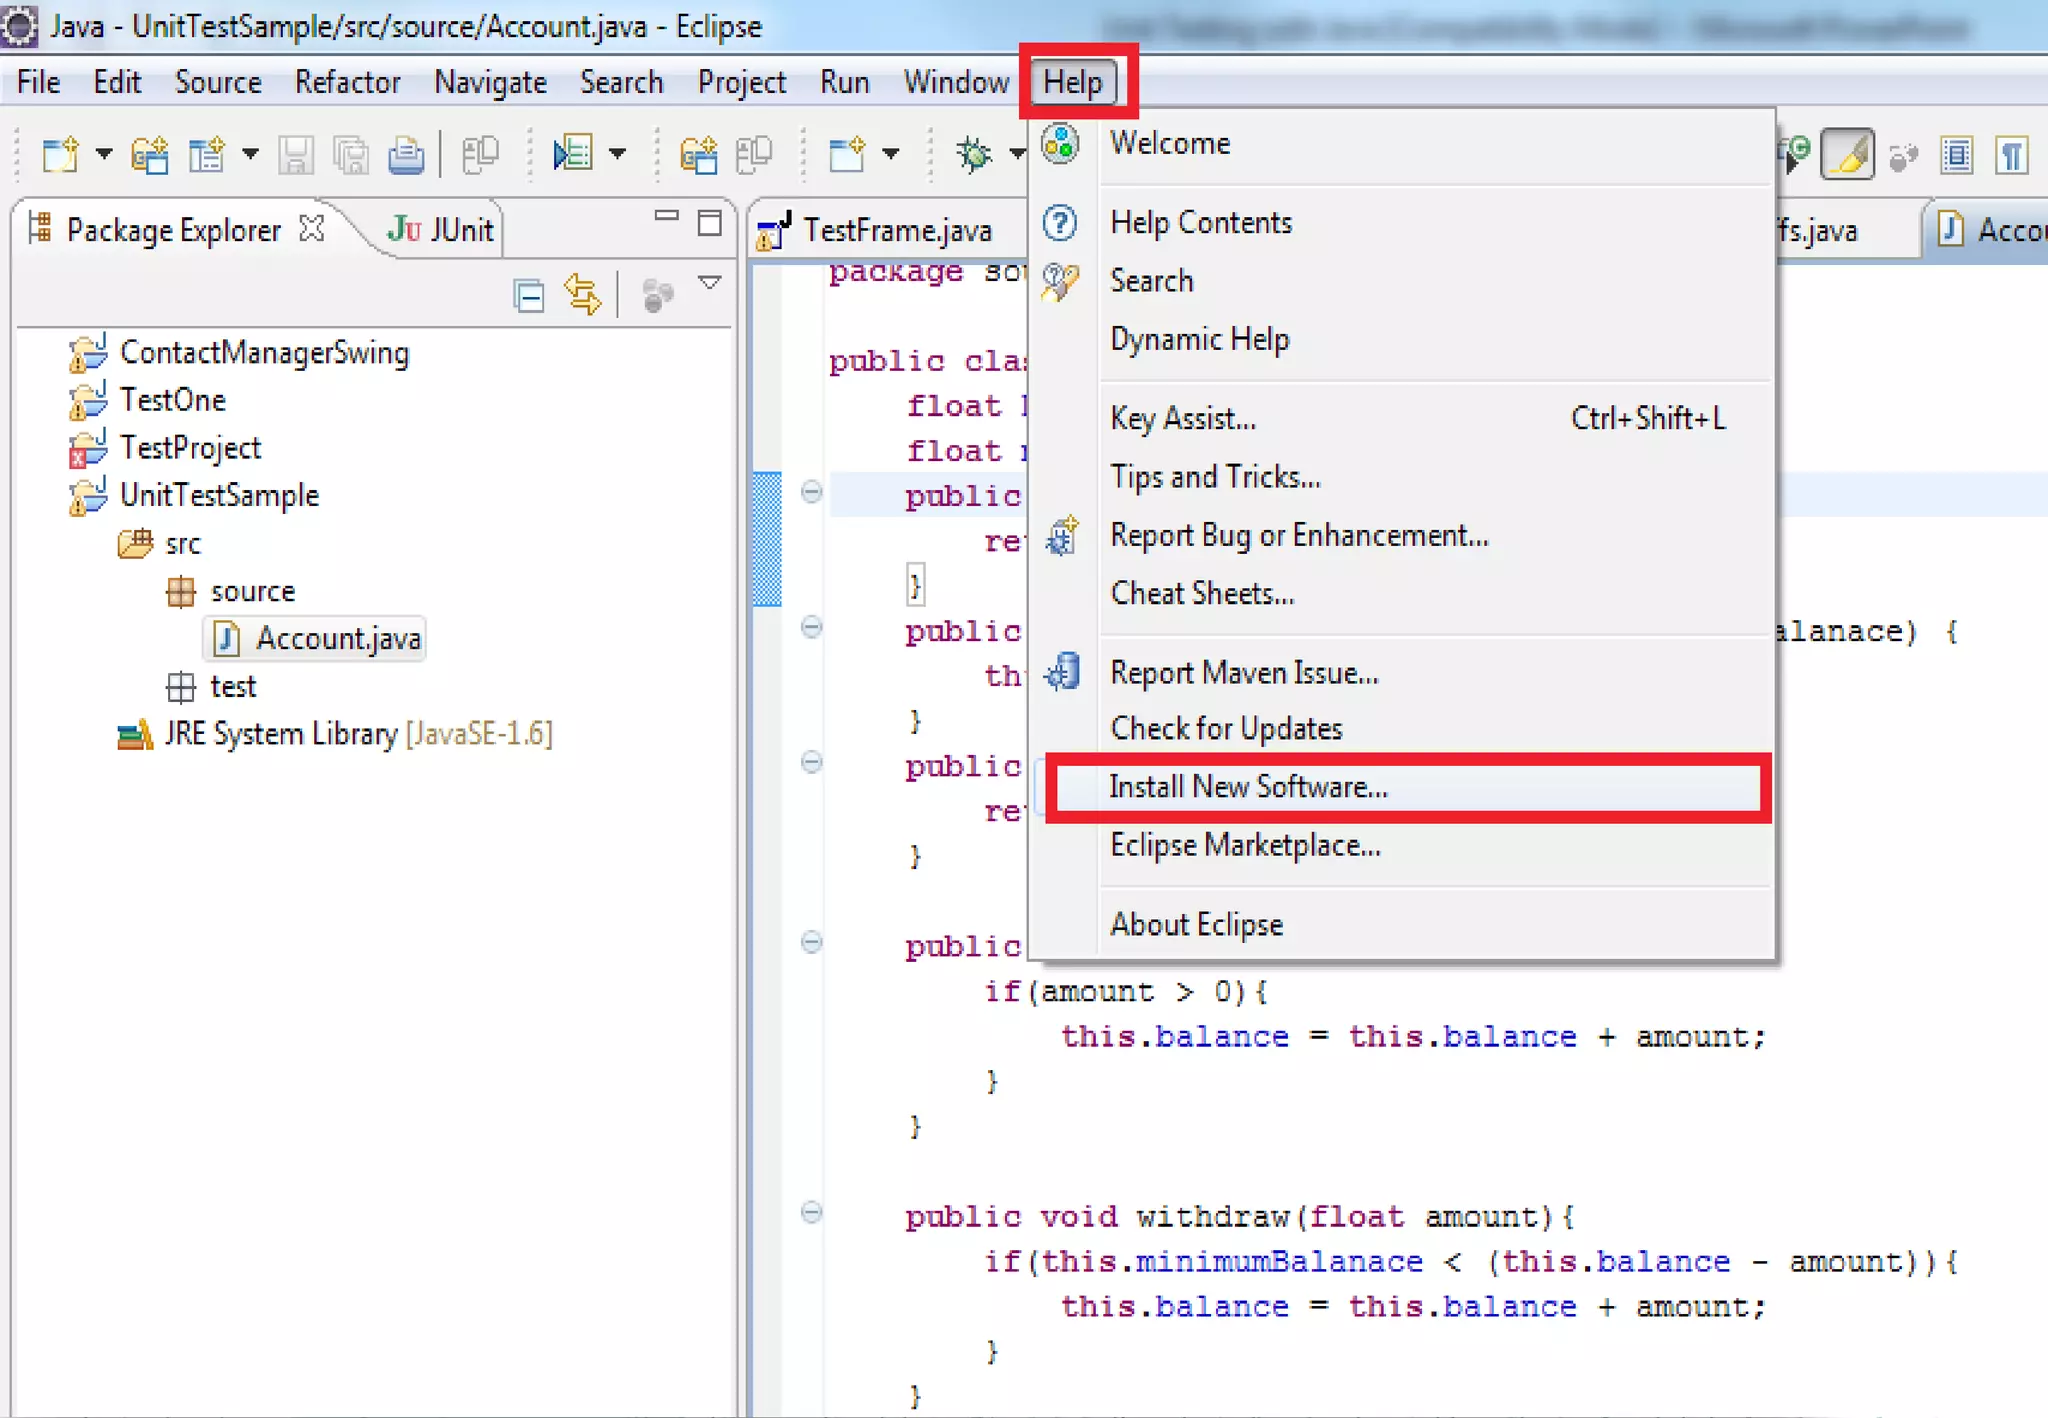This screenshot has height=1418, width=2048.
Task: Open Package Explorer view menu triangle
Action: [710, 284]
